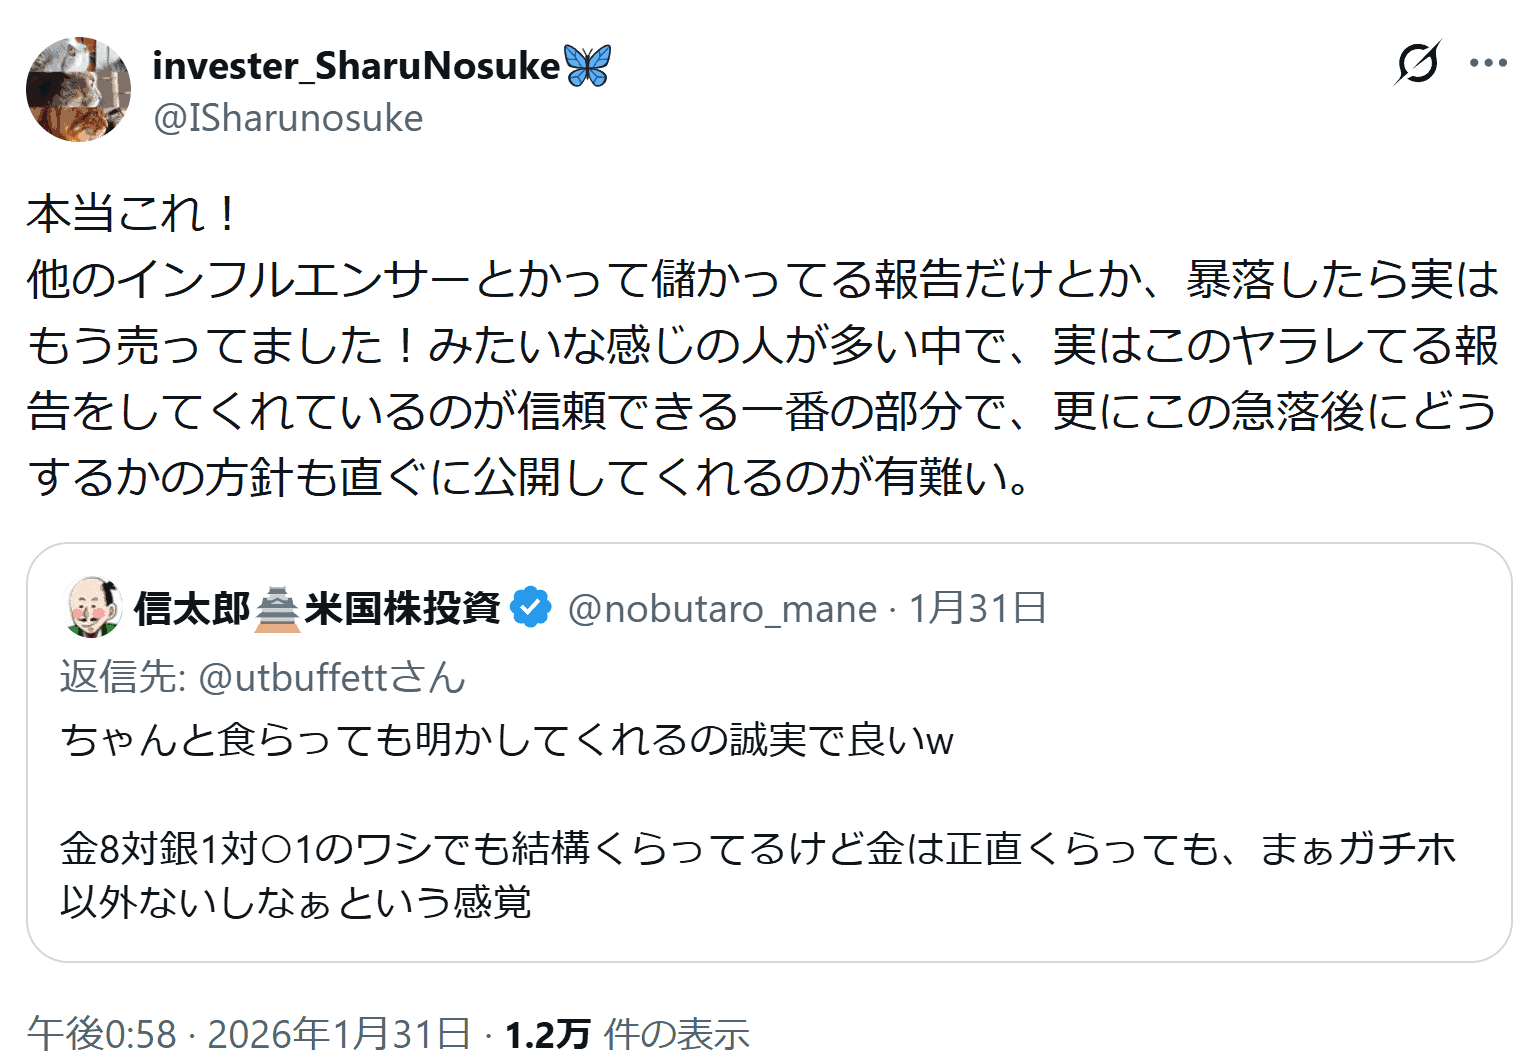Open invester_SharuNosuke's profile avatar
The height and width of the screenshot is (1062, 1531).
tap(78, 90)
